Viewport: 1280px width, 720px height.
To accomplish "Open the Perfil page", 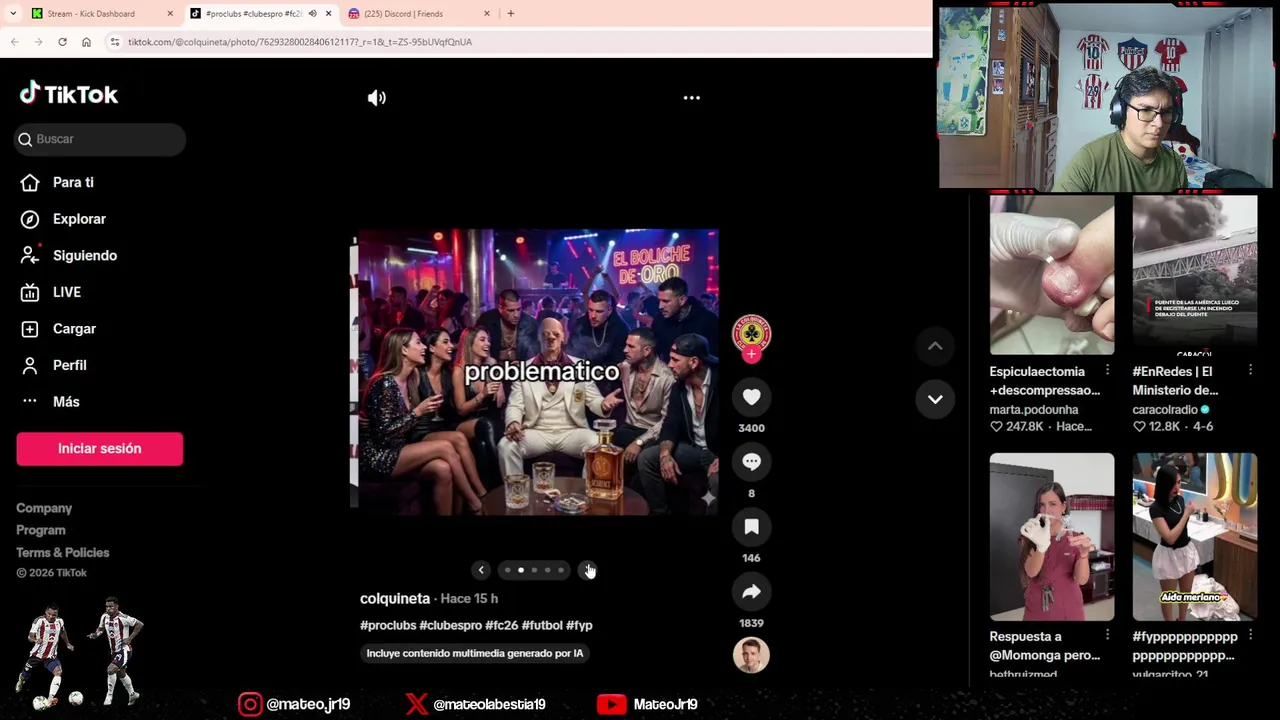I will pyautogui.click(x=70, y=365).
